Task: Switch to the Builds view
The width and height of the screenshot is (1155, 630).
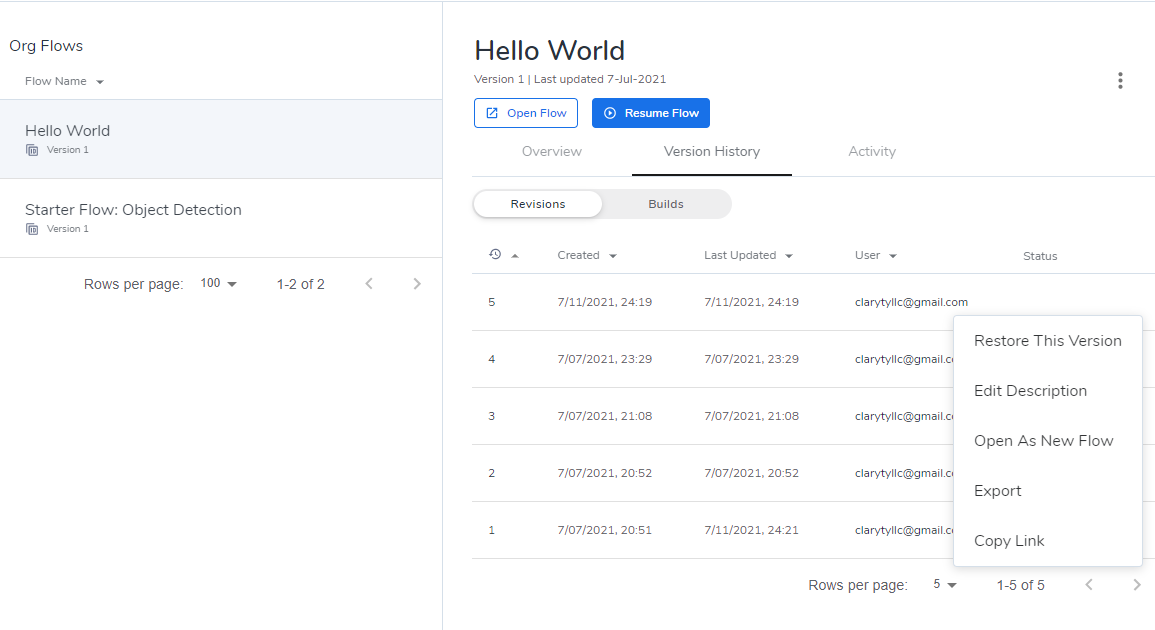Action: [x=665, y=204]
